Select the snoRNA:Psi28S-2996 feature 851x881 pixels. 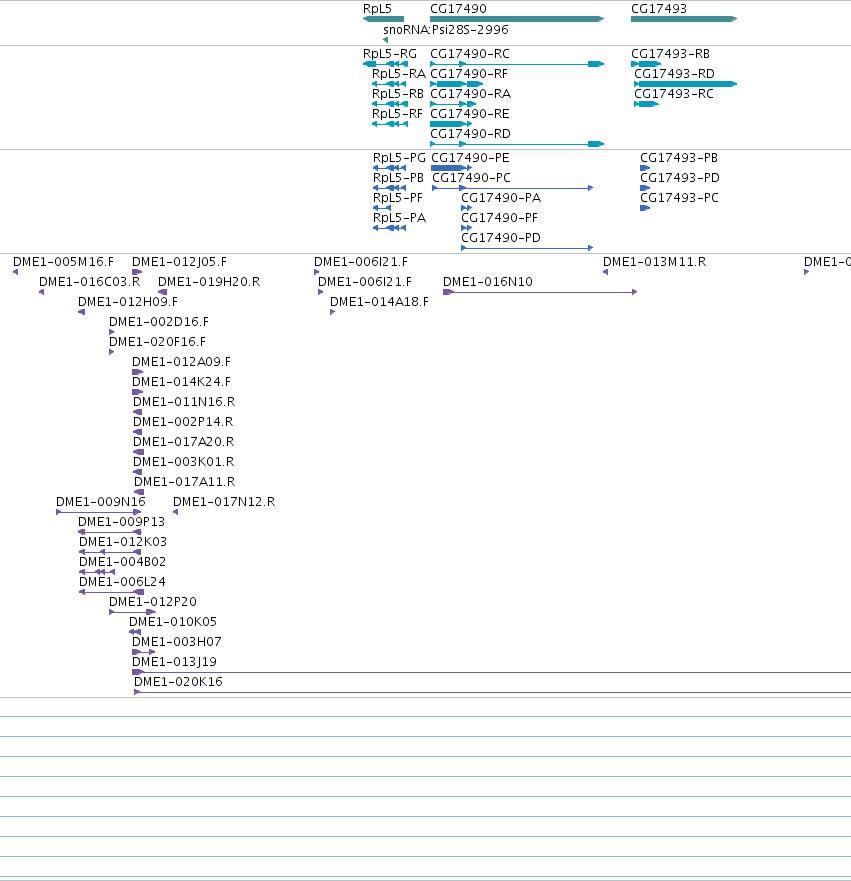[385, 40]
